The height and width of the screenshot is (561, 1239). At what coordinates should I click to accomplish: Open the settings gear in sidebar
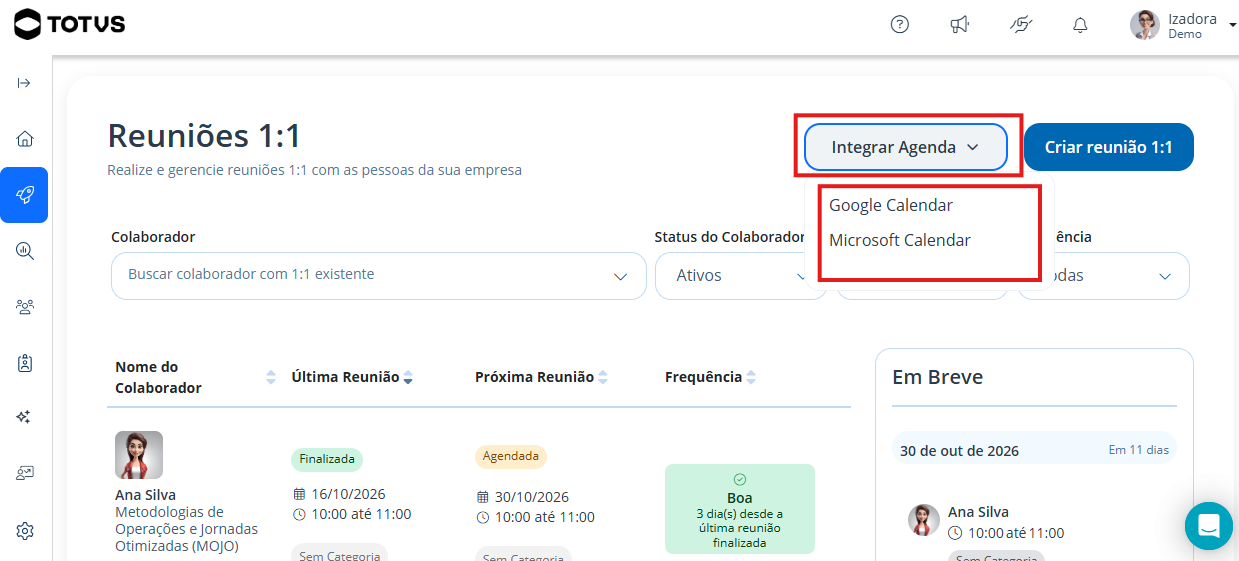click(x=25, y=531)
